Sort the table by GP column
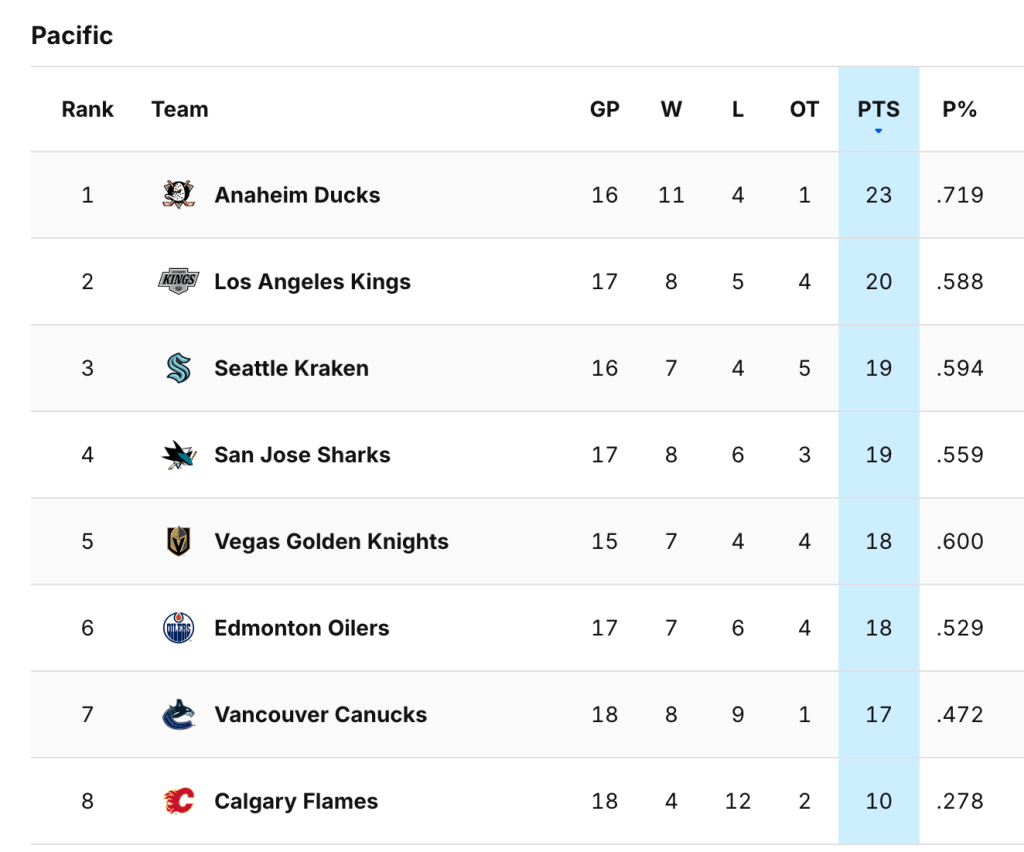 [x=604, y=109]
